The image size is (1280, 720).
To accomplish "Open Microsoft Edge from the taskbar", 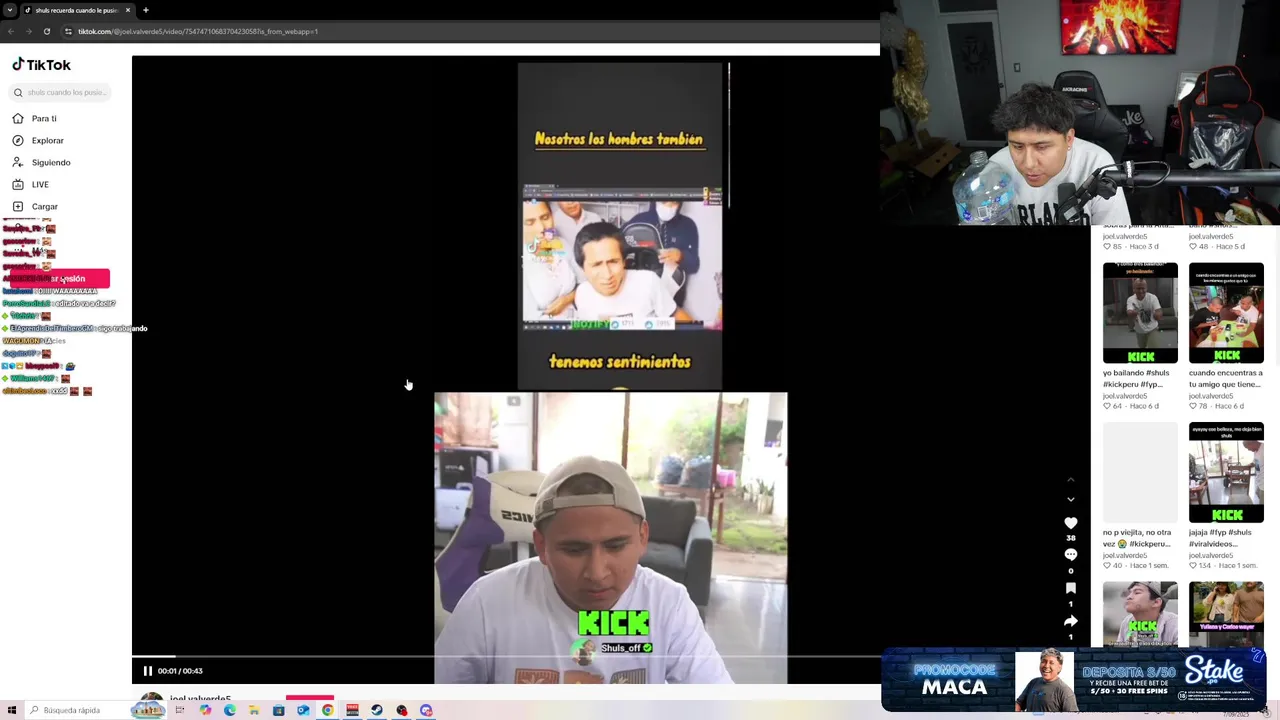I will 230,710.
